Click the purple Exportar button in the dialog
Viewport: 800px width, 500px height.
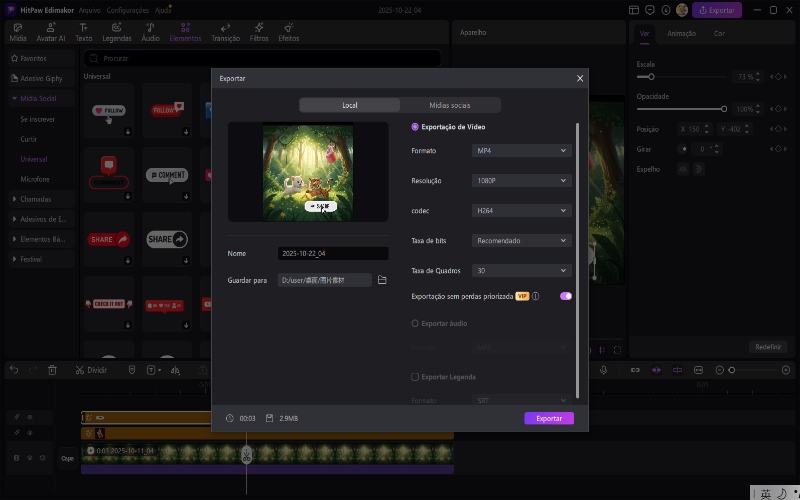coord(549,418)
